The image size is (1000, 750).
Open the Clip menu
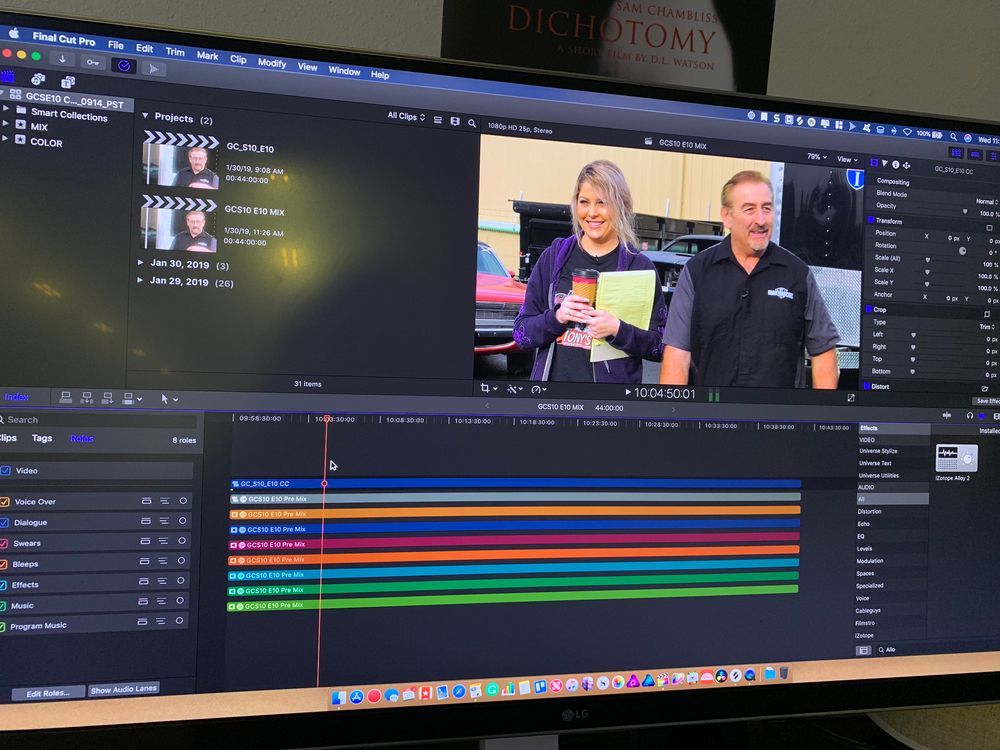238,59
